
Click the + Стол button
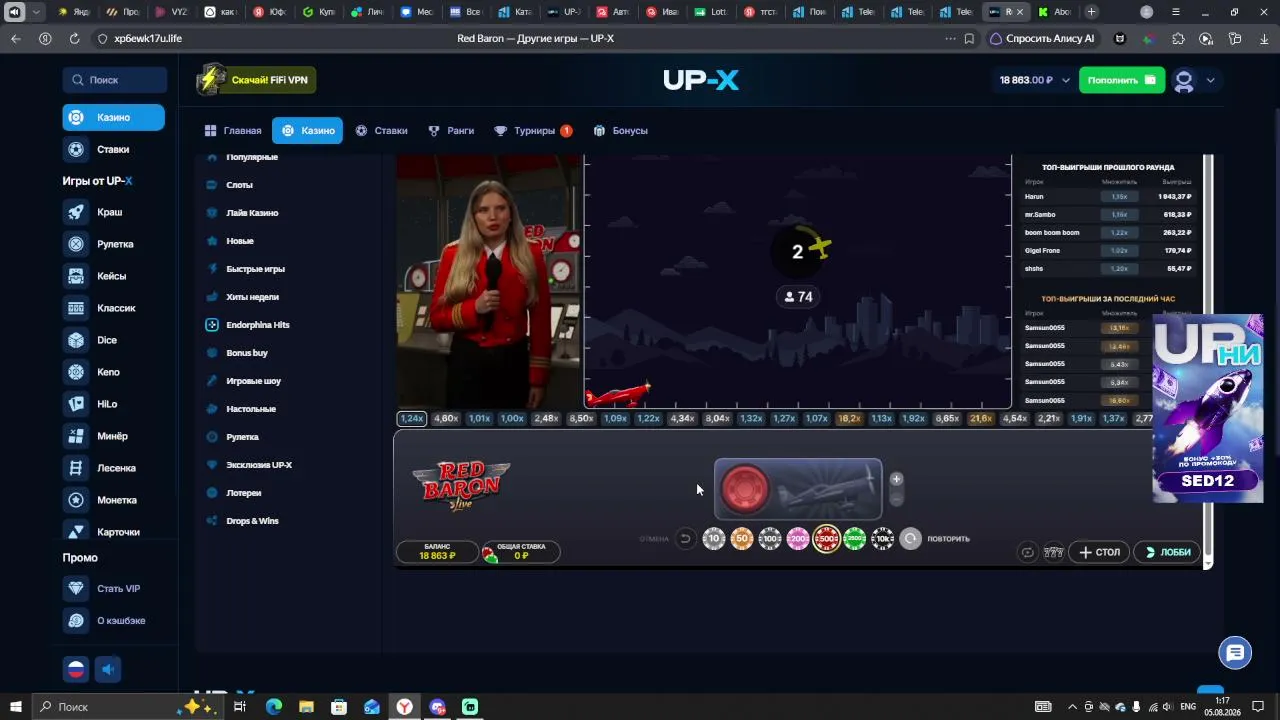(1100, 552)
